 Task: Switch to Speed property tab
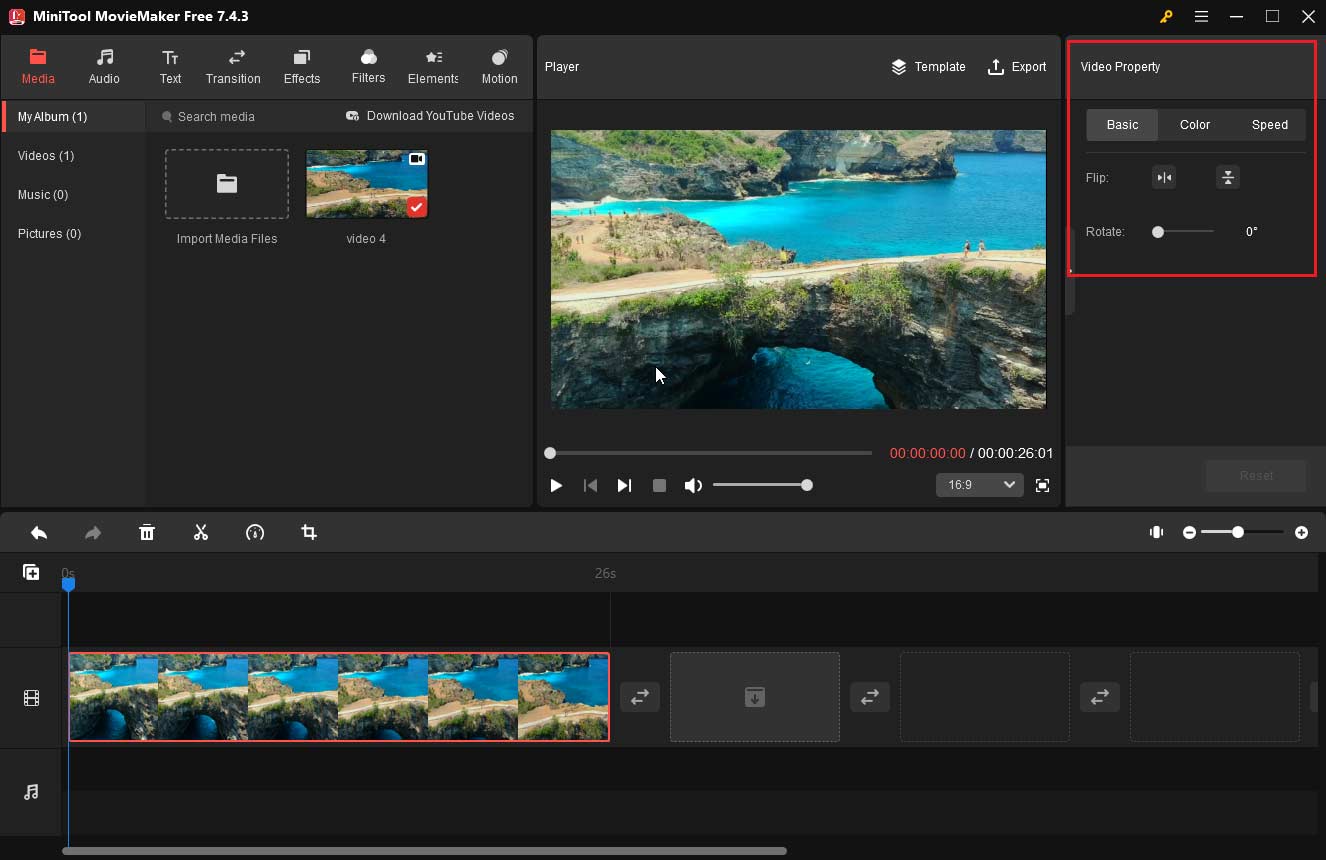pyautogui.click(x=1270, y=125)
